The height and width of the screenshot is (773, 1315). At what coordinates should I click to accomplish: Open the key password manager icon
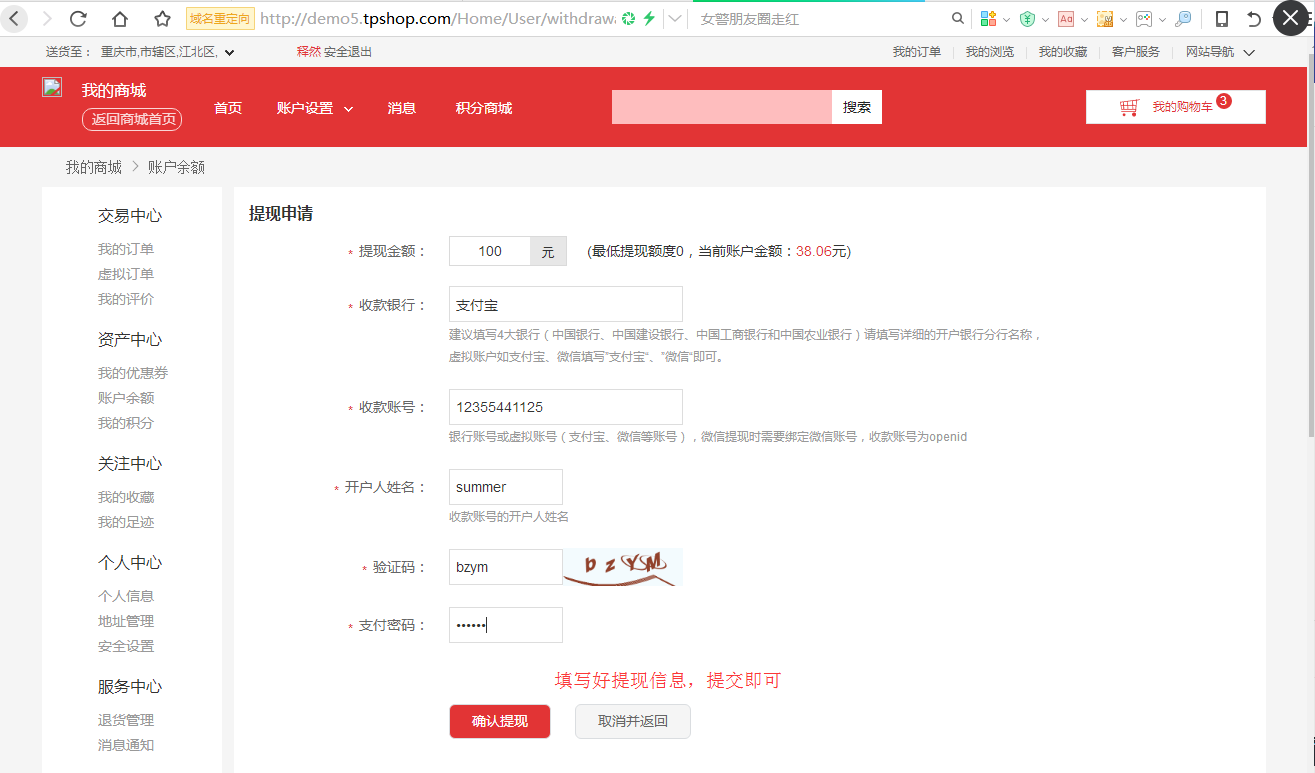coord(1184,18)
